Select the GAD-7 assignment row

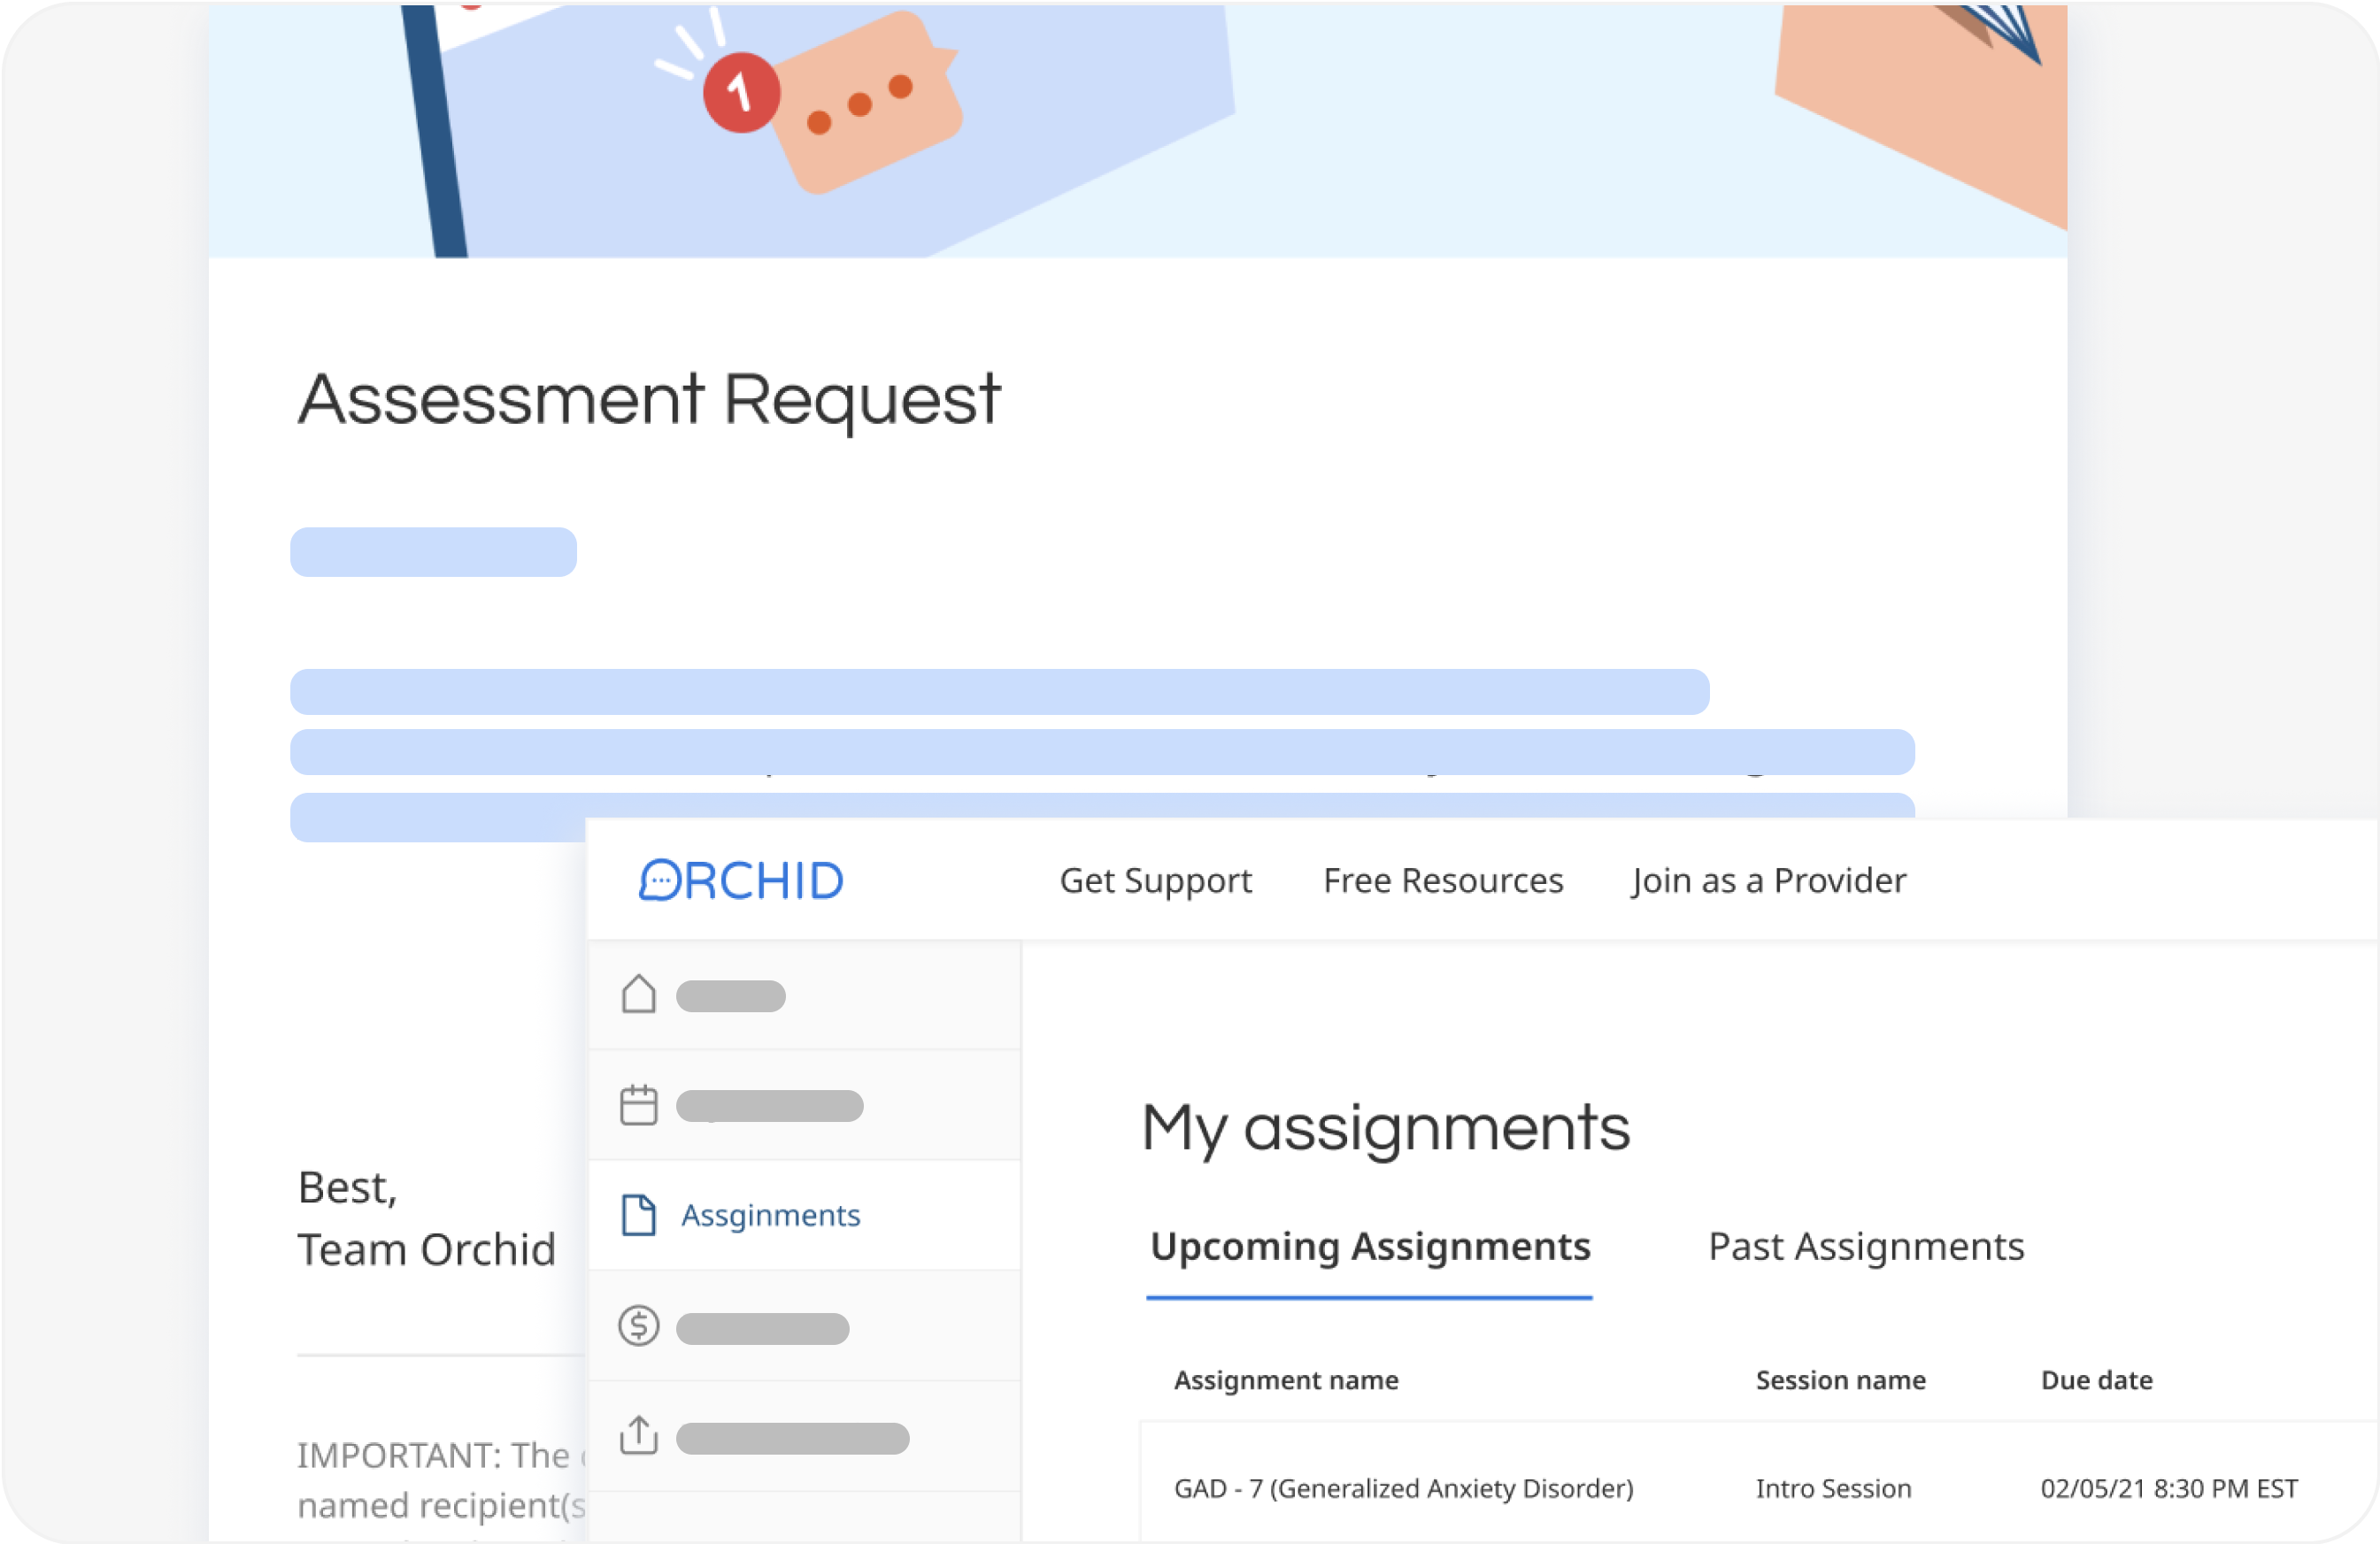coord(1403,1488)
